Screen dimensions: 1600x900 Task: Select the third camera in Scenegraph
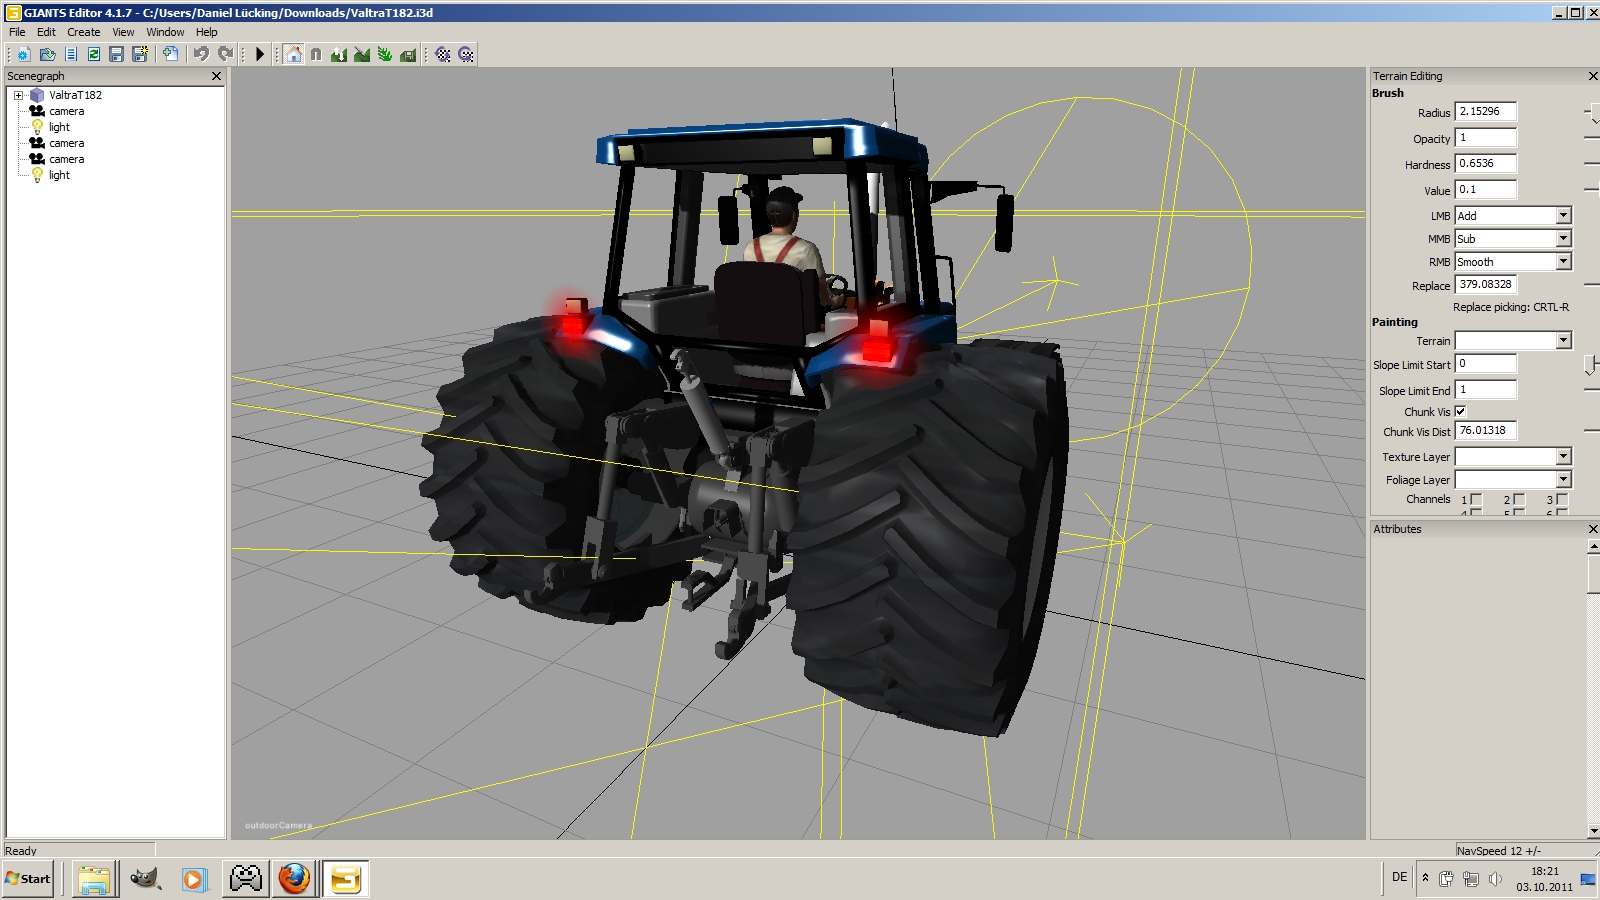pyautogui.click(x=66, y=159)
